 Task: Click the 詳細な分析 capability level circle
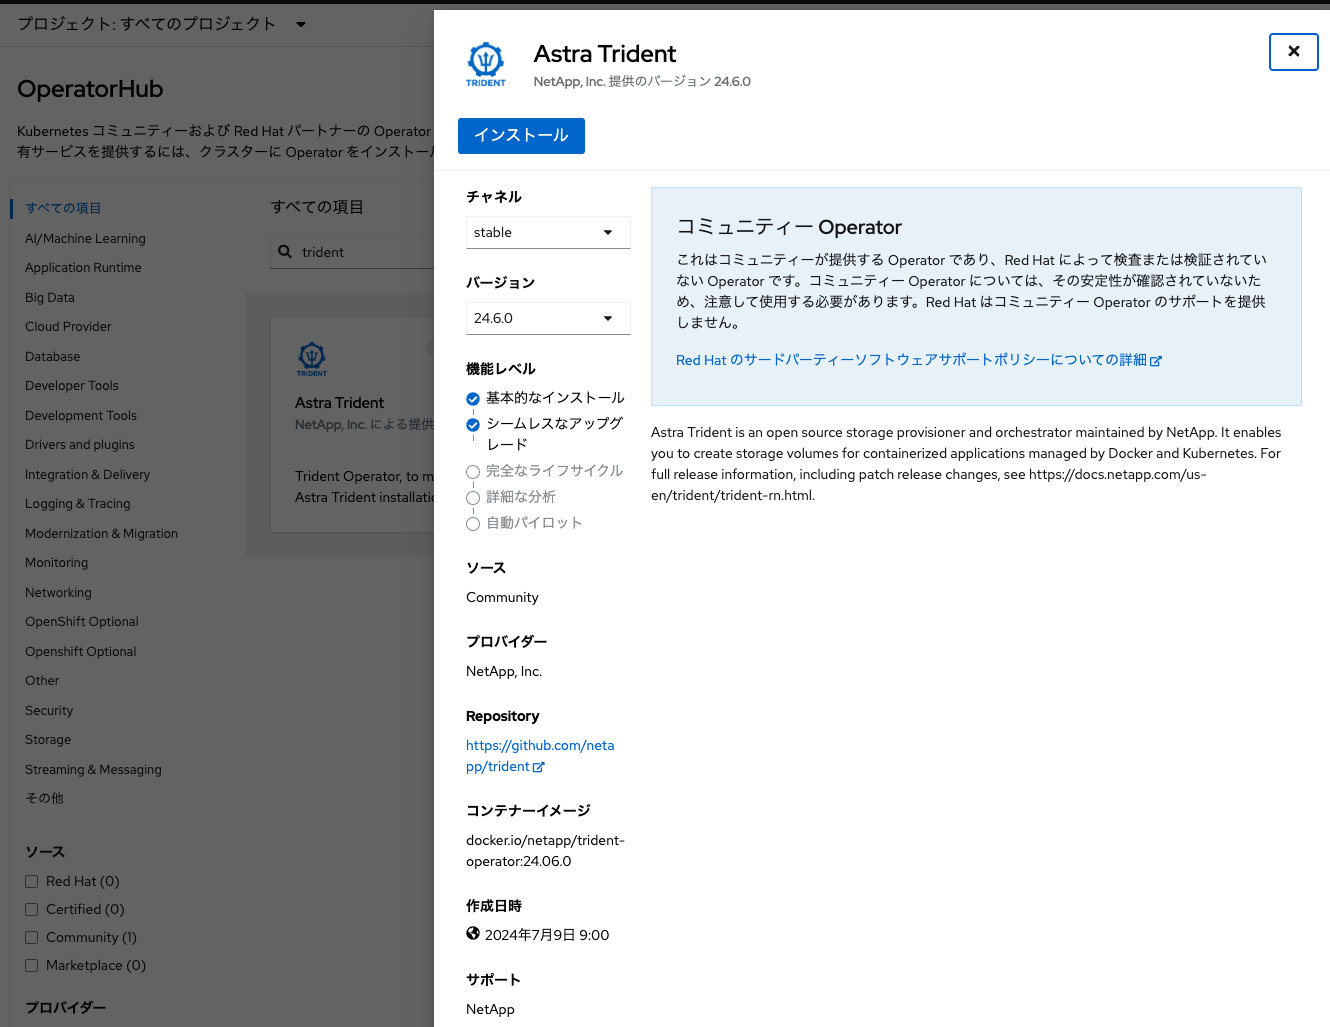pos(473,498)
